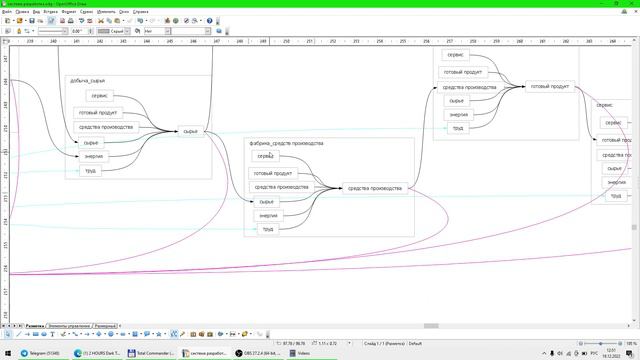Open Line properties pencil icon
Viewport: 640px width, 360px height.
[x=19, y=31]
